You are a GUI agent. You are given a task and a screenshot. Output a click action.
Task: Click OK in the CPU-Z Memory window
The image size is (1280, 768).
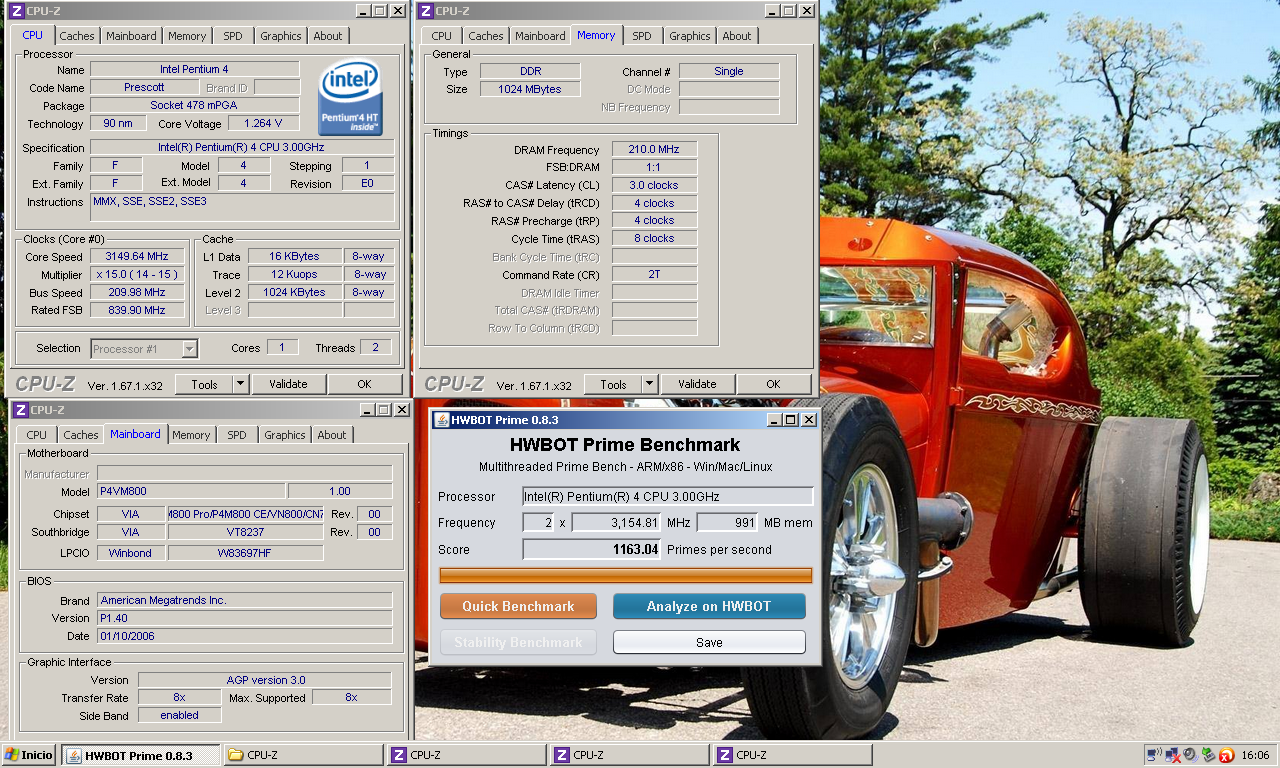click(773, 384)
